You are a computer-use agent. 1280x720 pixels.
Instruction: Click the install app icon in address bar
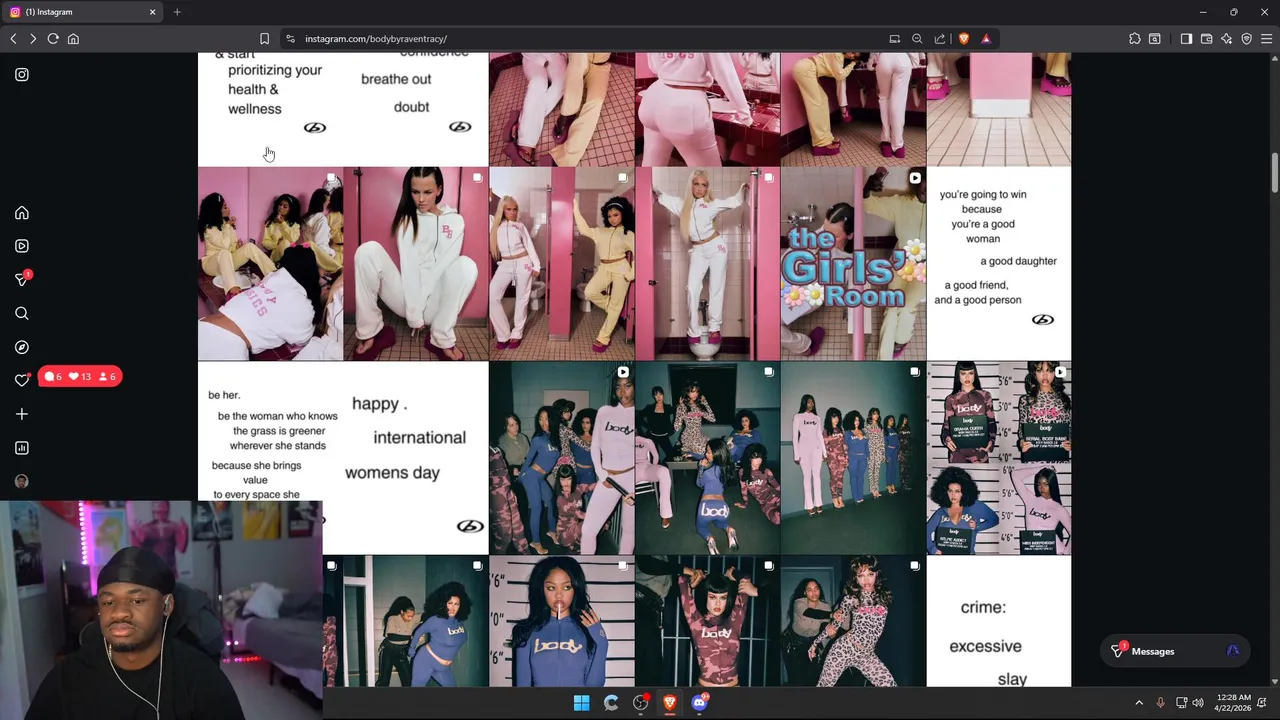click(x=895, y=39)
